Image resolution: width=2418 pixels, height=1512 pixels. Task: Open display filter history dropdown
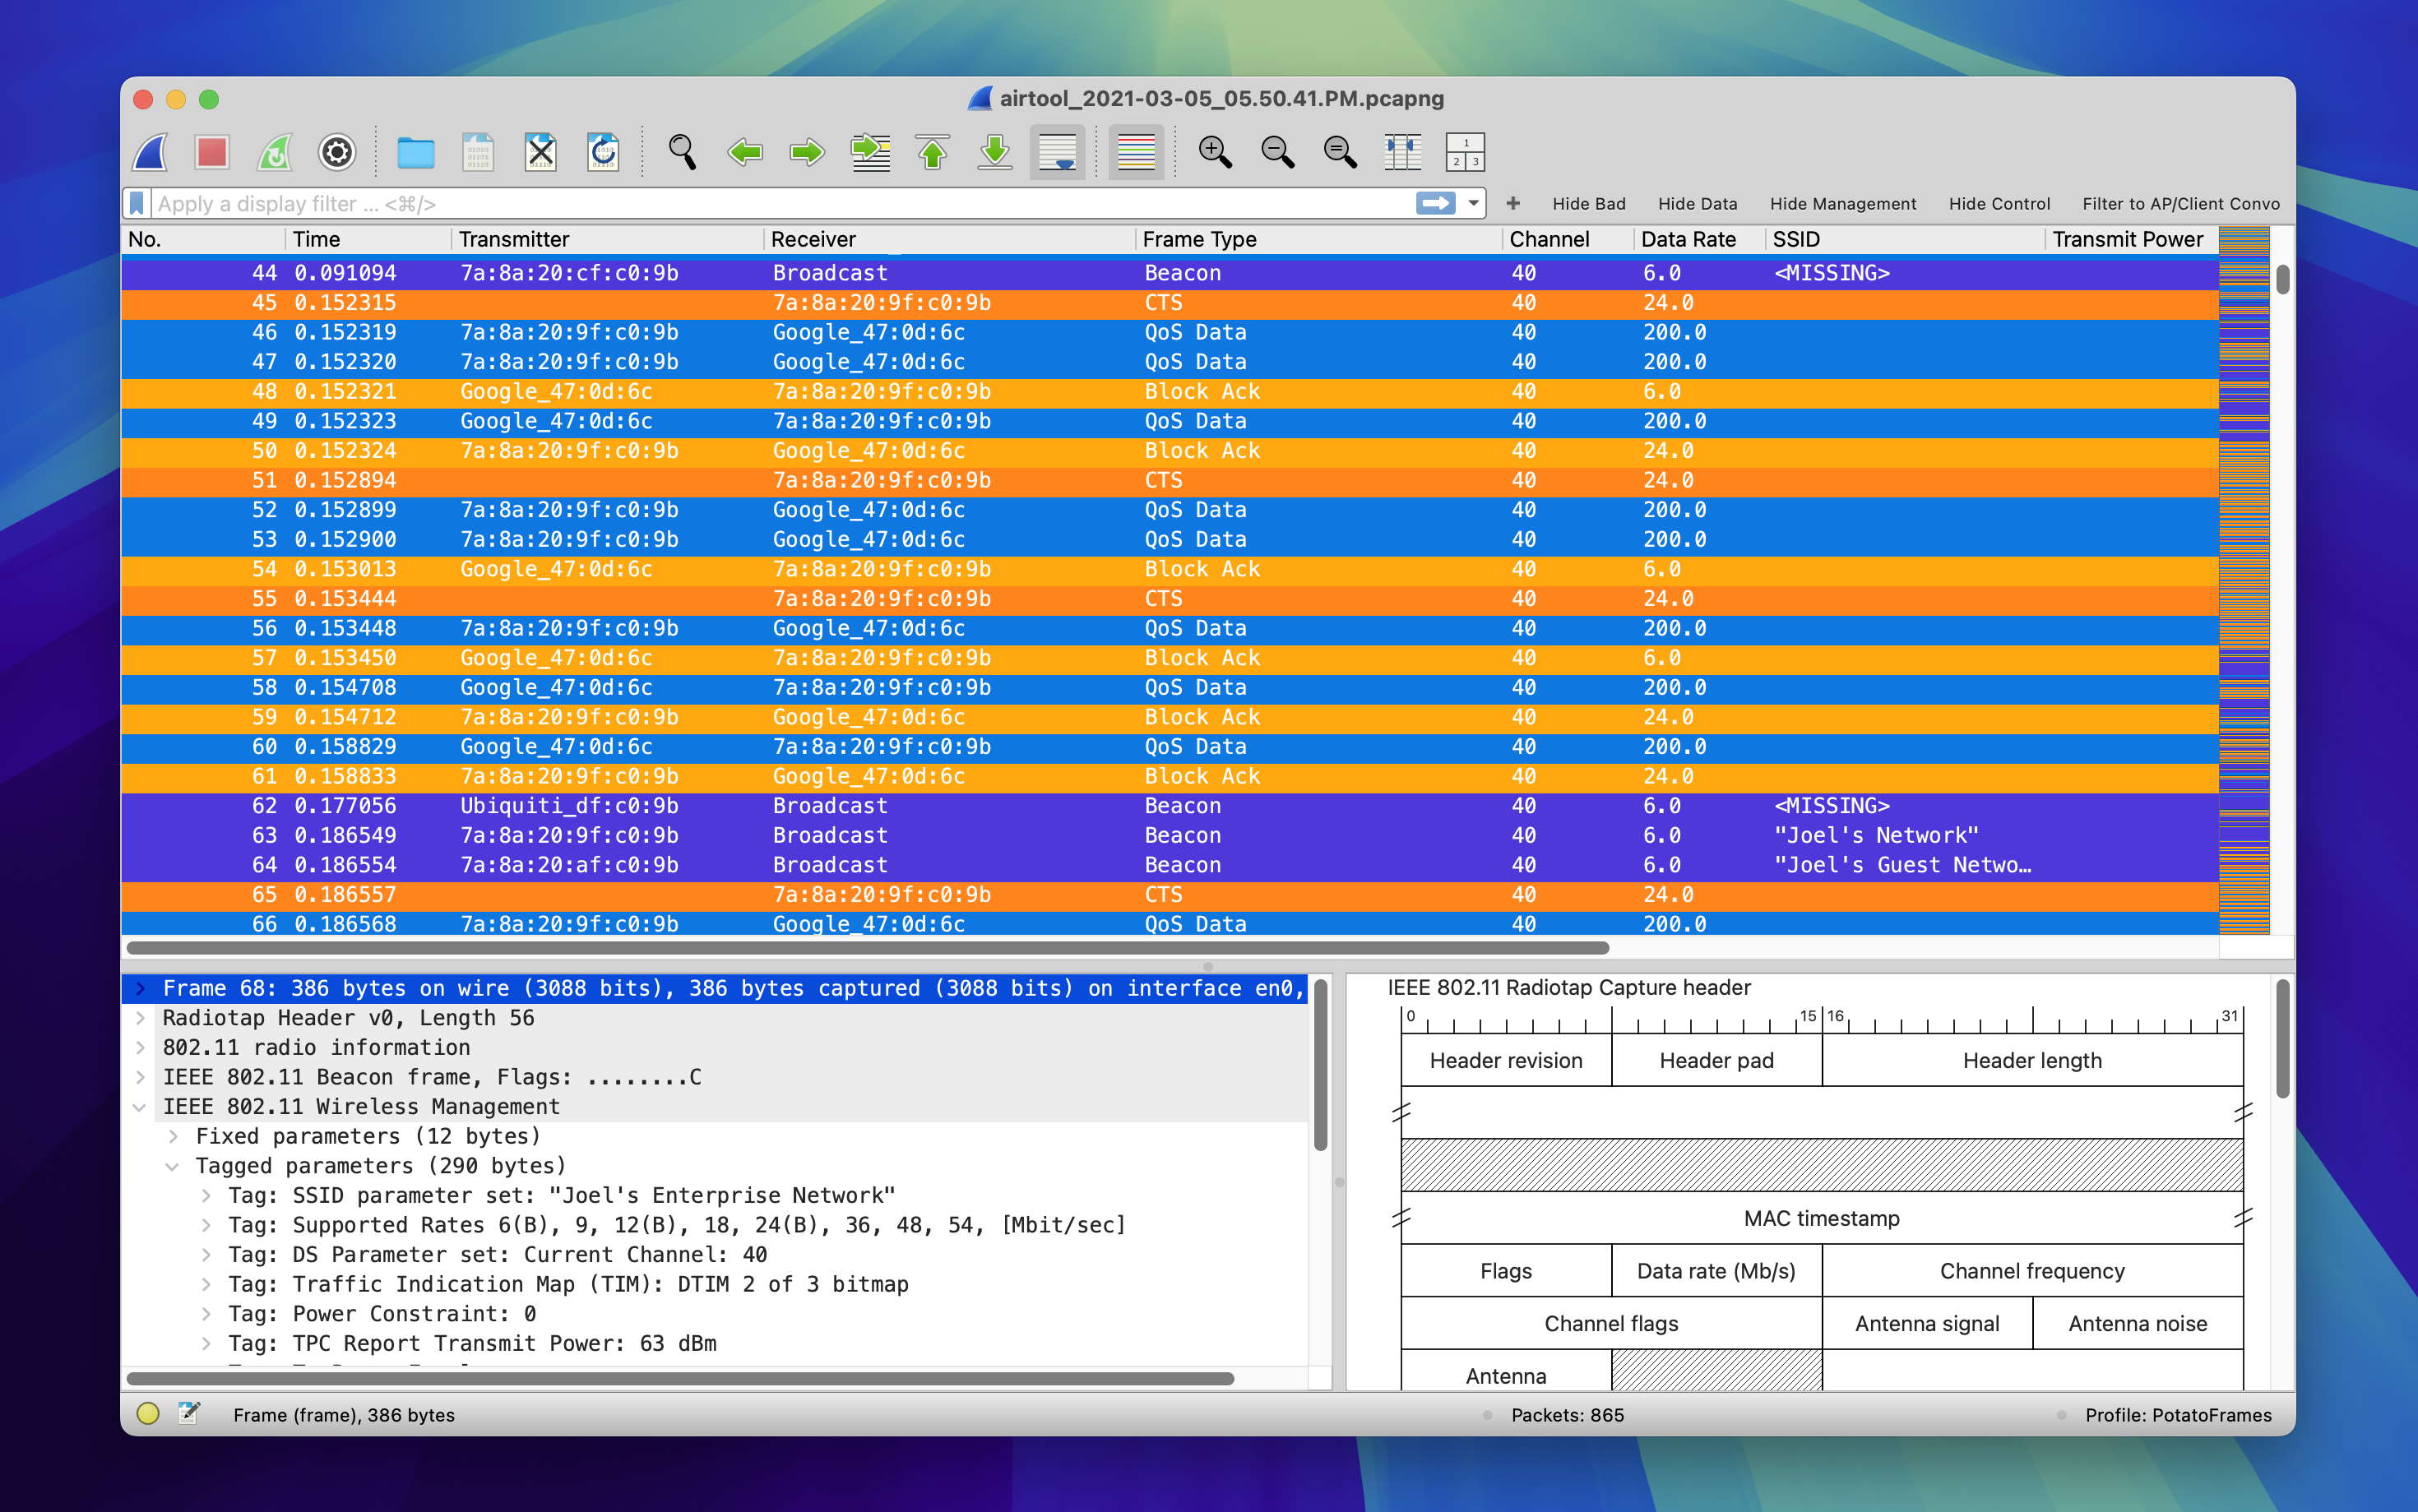[x=1473, y=204]
